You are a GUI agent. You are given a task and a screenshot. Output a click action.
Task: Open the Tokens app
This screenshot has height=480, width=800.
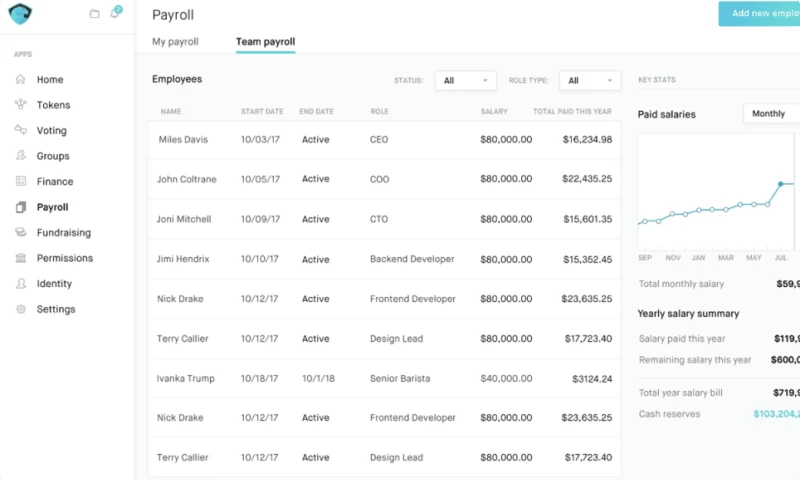pyautogui.click(x=53, y=105)
